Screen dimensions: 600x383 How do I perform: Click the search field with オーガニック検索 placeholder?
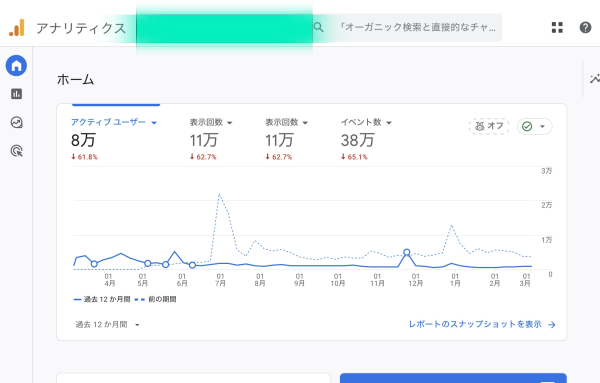pyautogui.click(x=407, y=27)
